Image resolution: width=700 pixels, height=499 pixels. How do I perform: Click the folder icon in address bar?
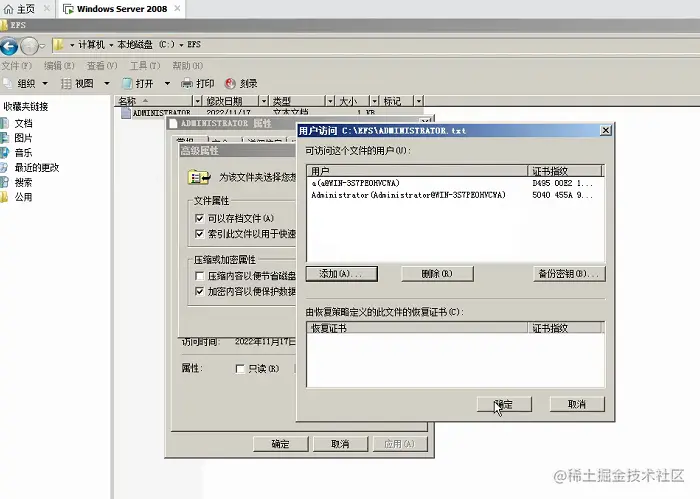tap(58, 45)
